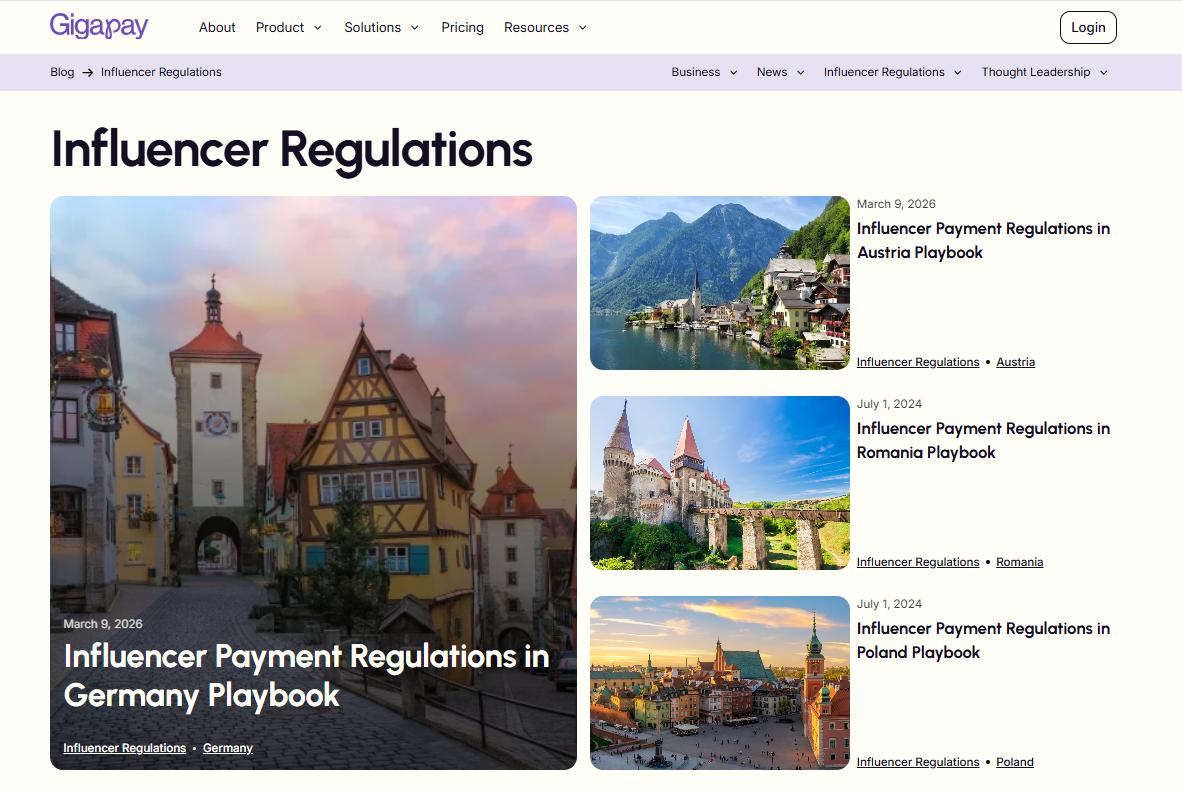Open the Business category dropdown
This screenshot has width=1182, height=792.
704,72
